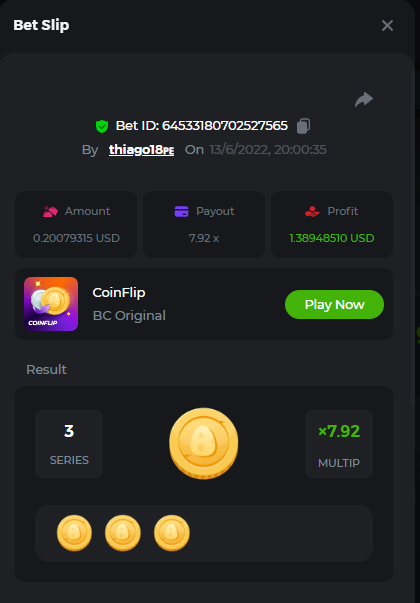Click the ×7.92 MULTIP box
The height and width of the screenshot is (603, 420).
click(339, 444)
